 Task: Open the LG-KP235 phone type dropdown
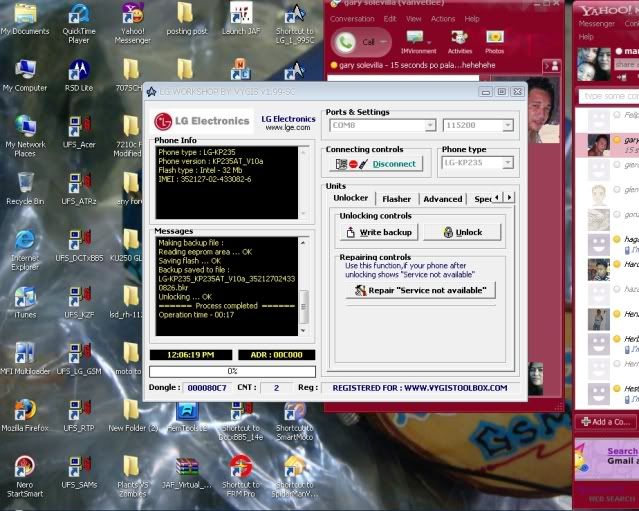tap(508, 163)
